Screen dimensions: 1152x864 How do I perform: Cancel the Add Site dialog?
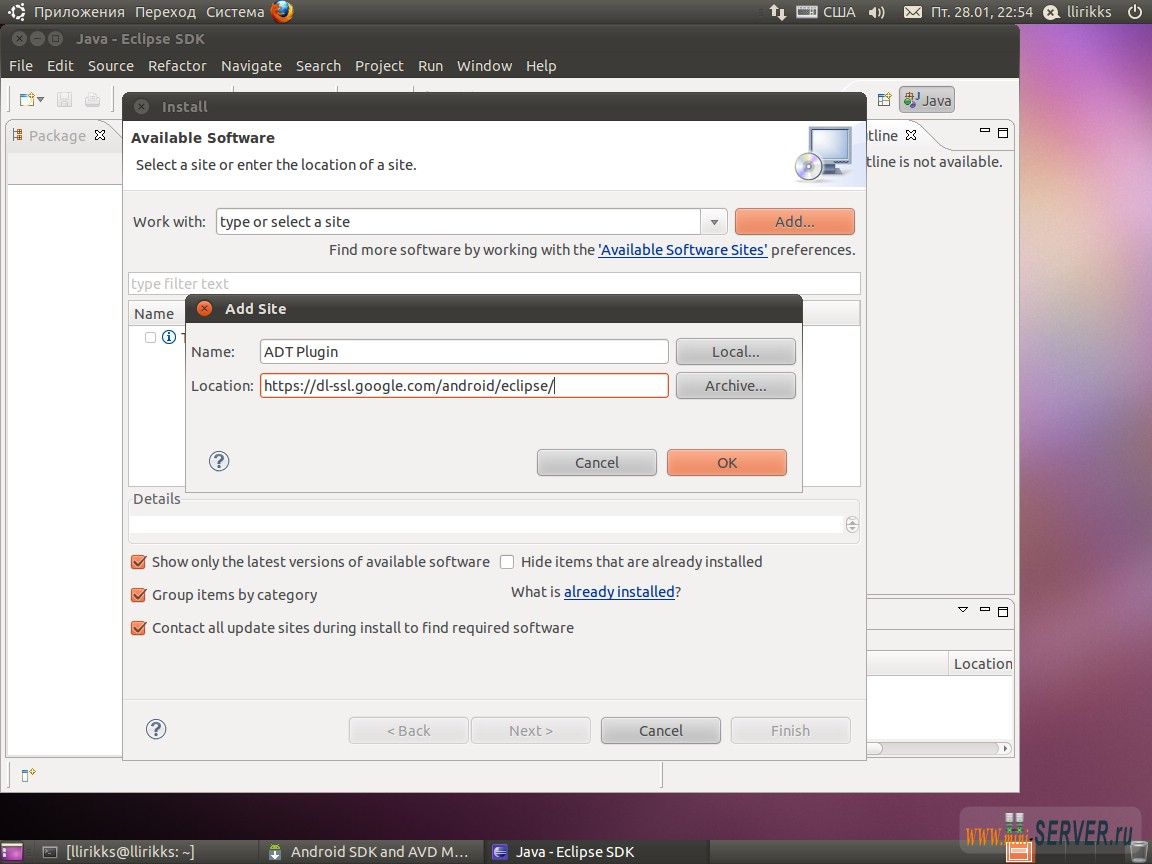tap(597, 463)
